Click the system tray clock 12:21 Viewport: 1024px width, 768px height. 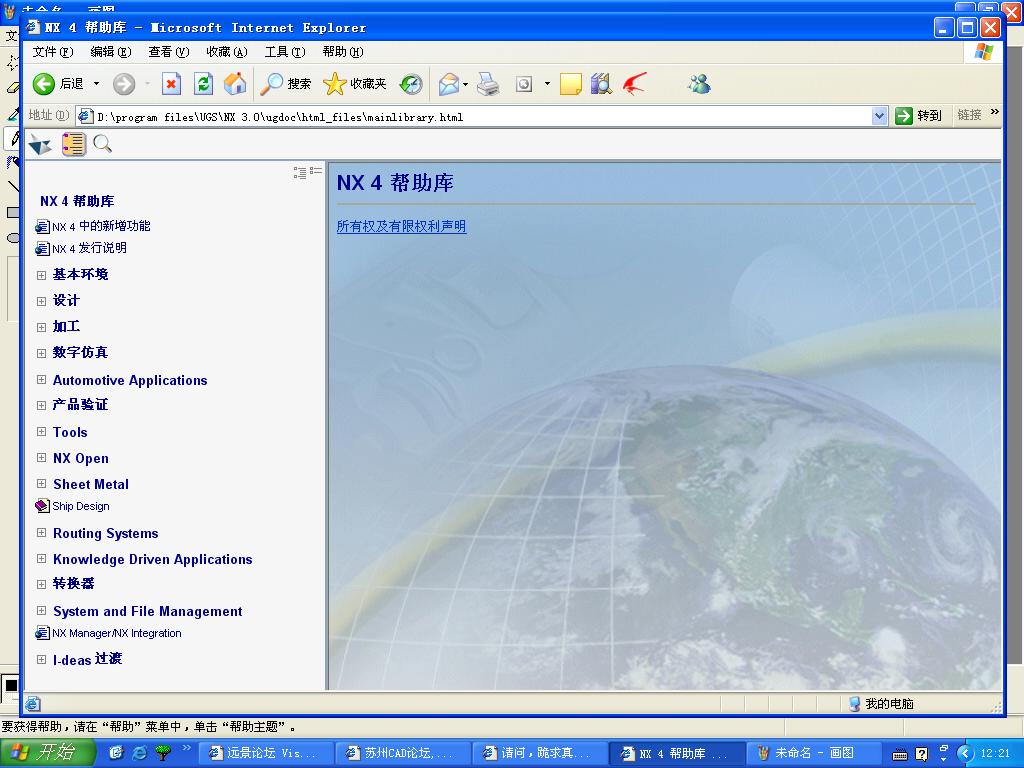pyautogui.click(x=995, y=753)
